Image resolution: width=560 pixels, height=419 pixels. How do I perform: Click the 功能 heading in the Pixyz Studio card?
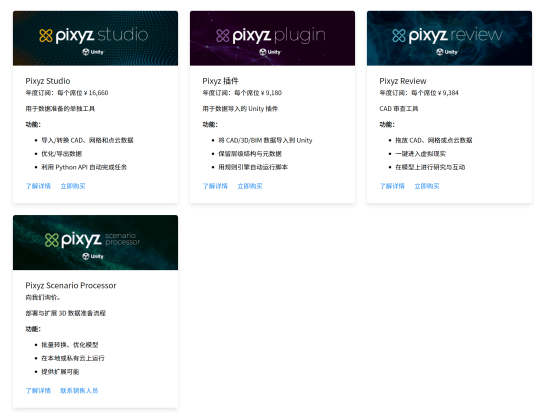click(33, 125)
